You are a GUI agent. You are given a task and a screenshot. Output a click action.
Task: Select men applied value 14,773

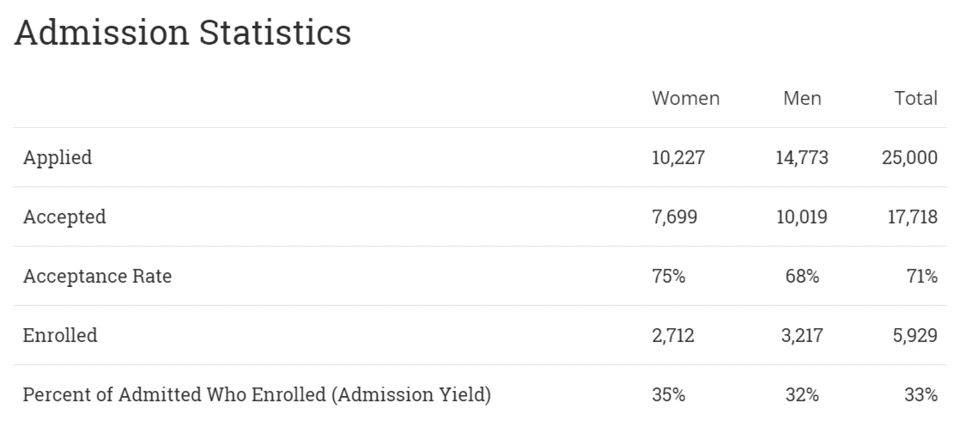[802, 158]
